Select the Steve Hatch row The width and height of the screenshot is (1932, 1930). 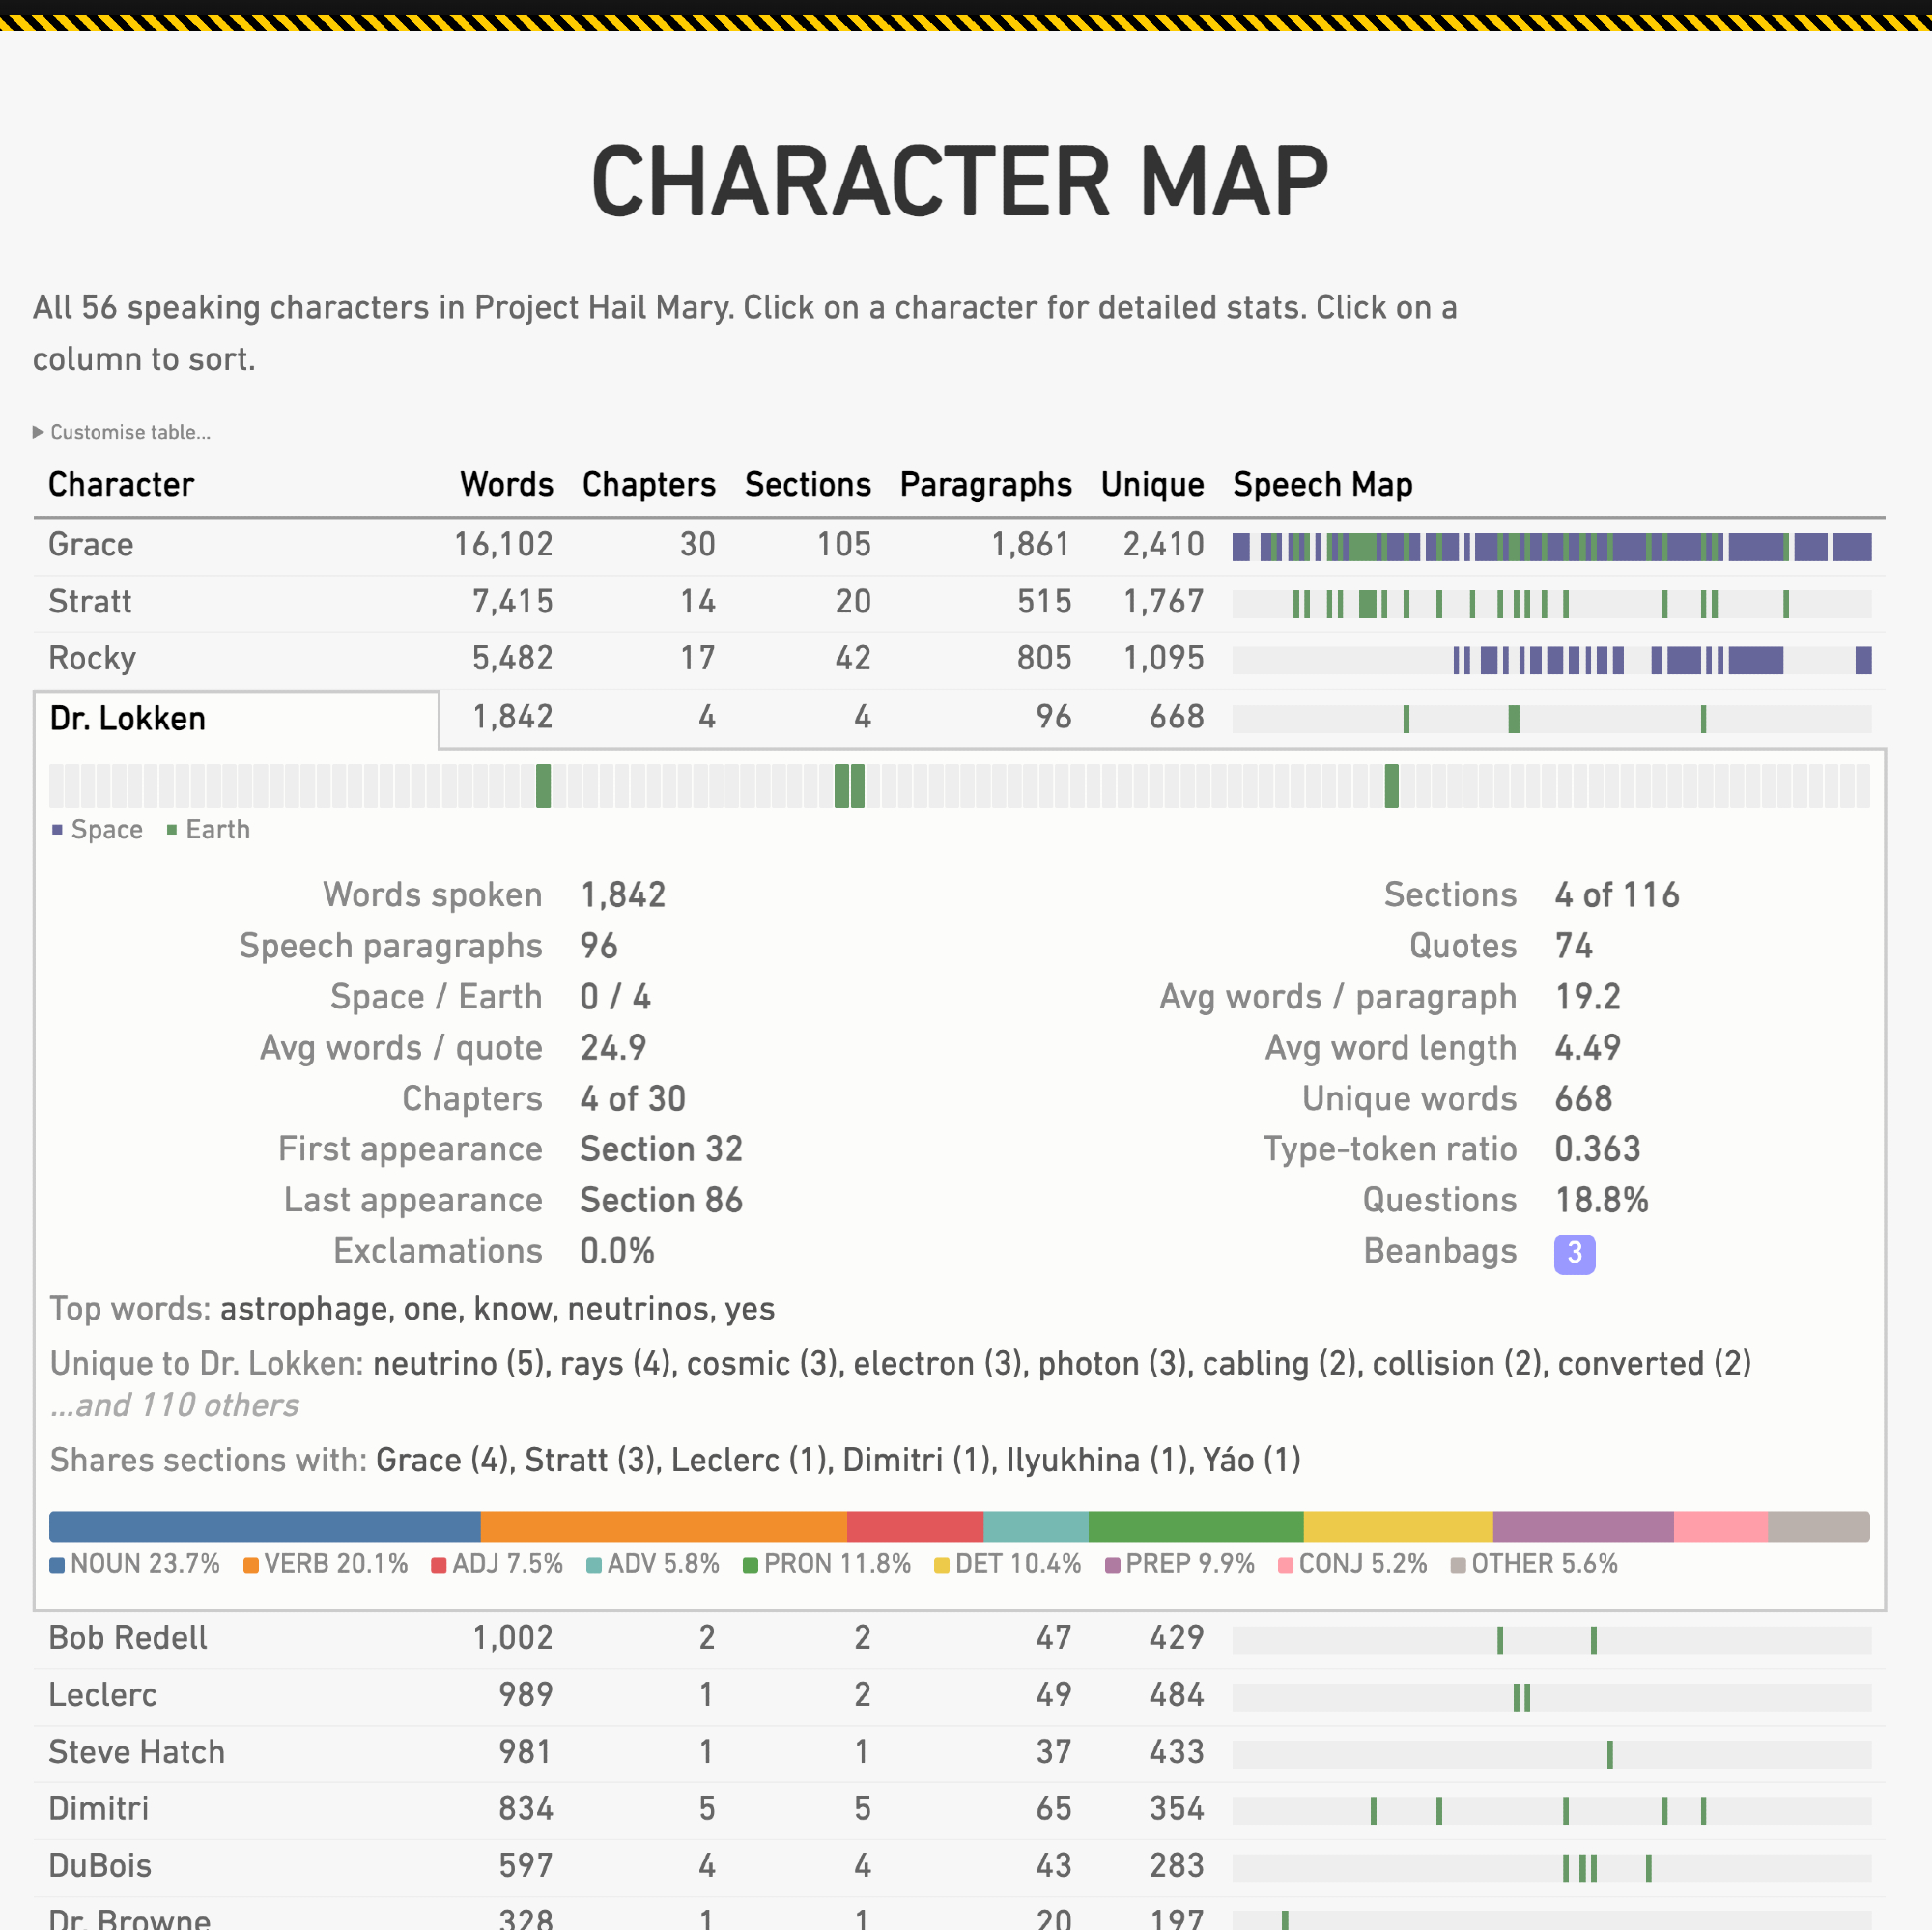[136, 1752]
